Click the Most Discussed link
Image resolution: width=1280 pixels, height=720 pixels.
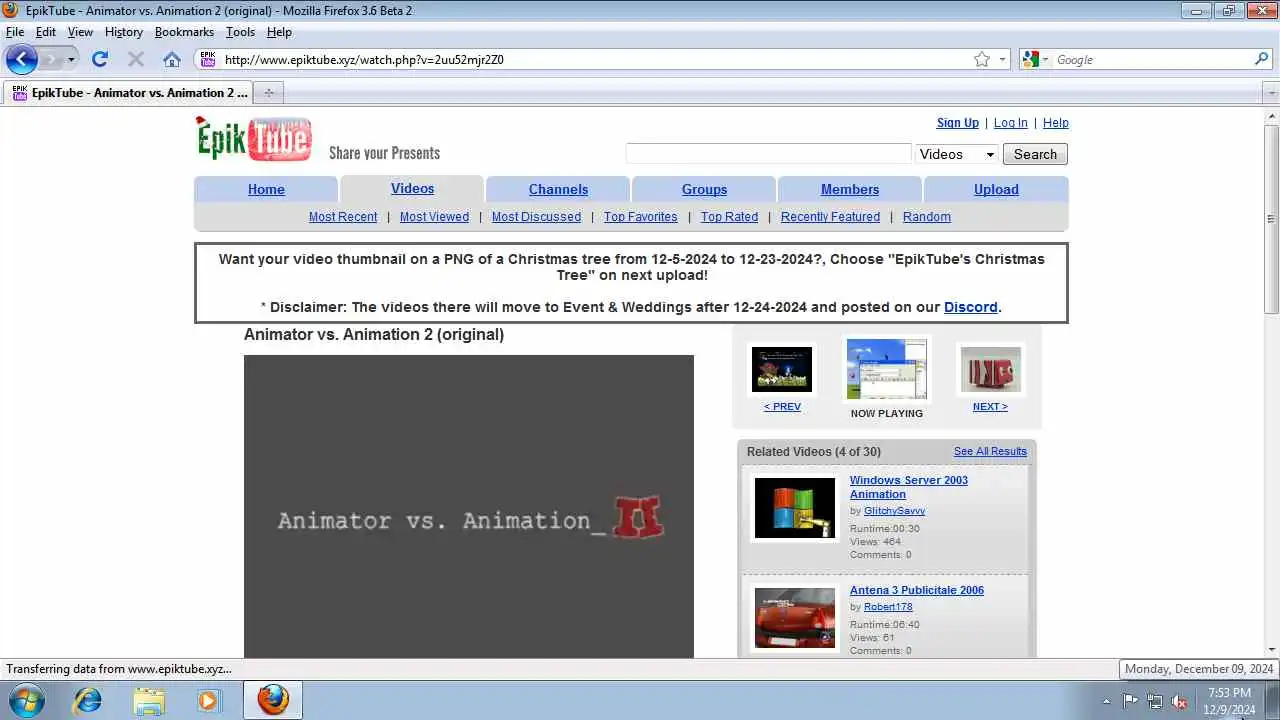(x=536, y=217)
